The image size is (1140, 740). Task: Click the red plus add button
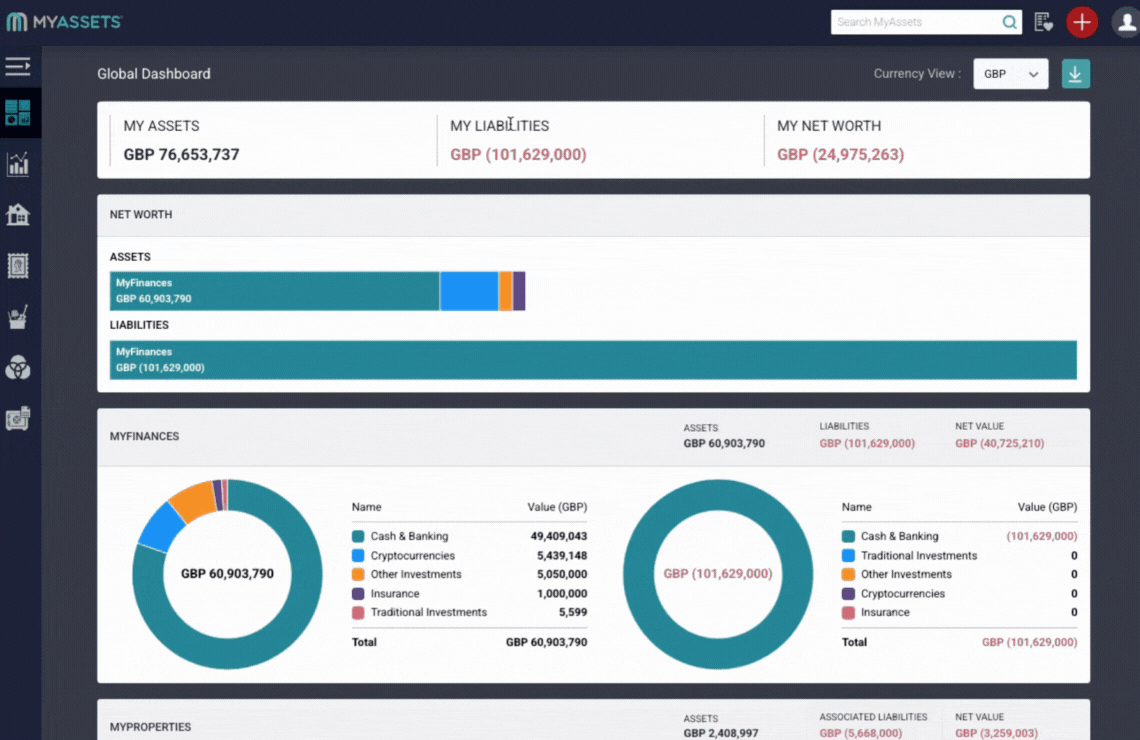coord(1082,22)
